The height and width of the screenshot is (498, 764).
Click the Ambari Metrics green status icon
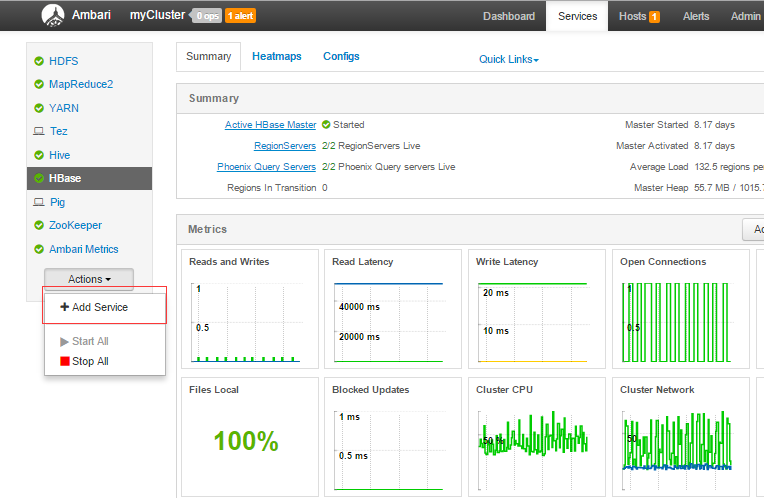pyautogui.click(x=39, y=249)
